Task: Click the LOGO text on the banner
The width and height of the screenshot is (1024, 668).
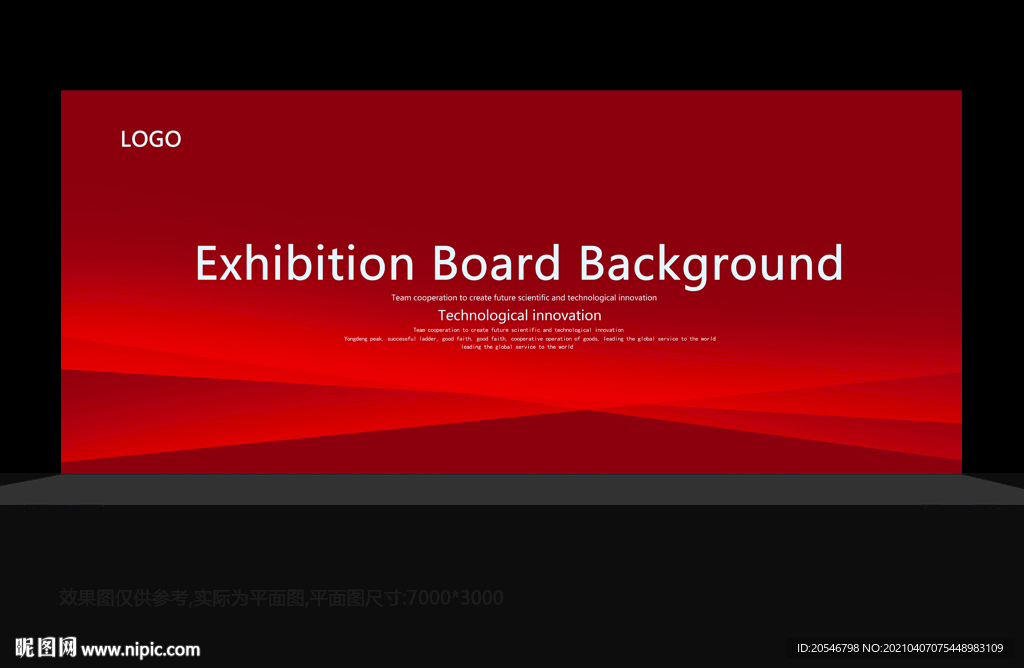Action: tap(151, 139)
